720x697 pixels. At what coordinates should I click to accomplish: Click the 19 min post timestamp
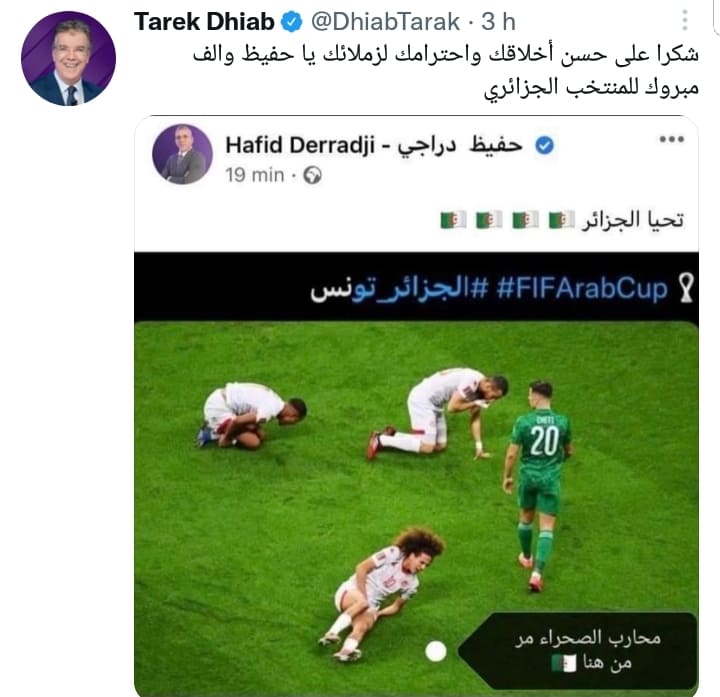pyautogui.click(x=254, y=175)
